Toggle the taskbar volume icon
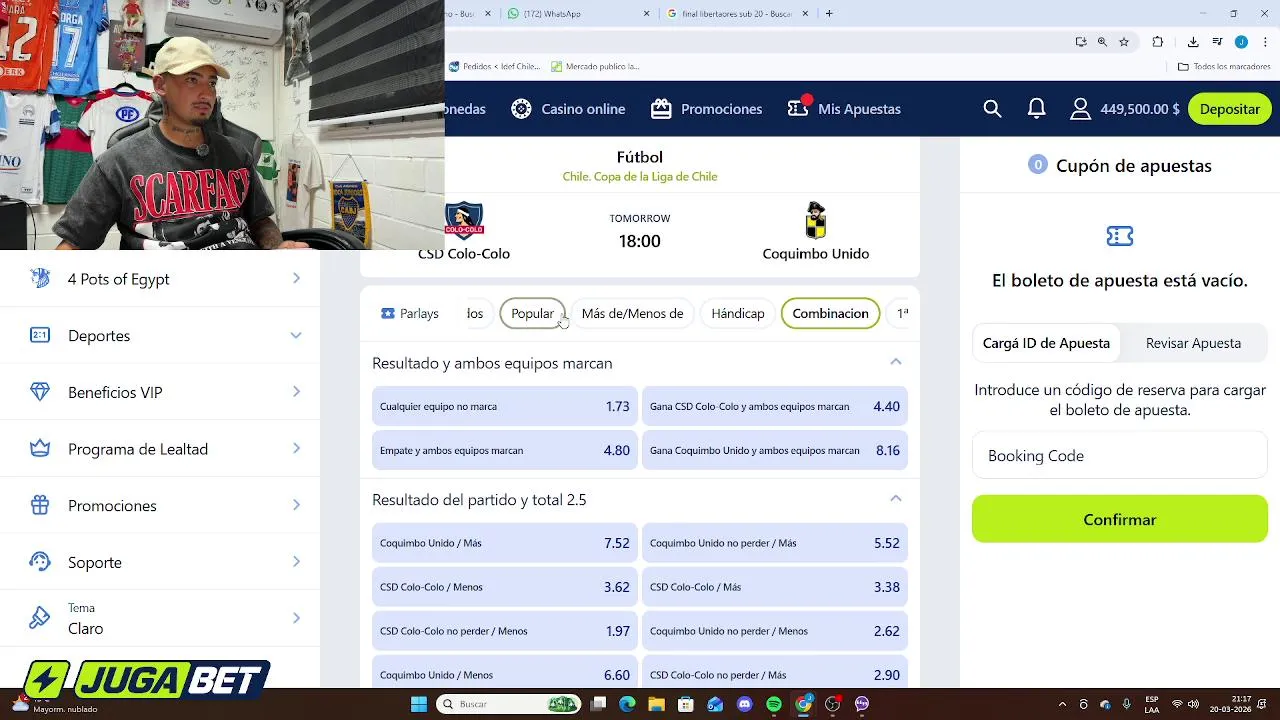 coord(1193,704)
